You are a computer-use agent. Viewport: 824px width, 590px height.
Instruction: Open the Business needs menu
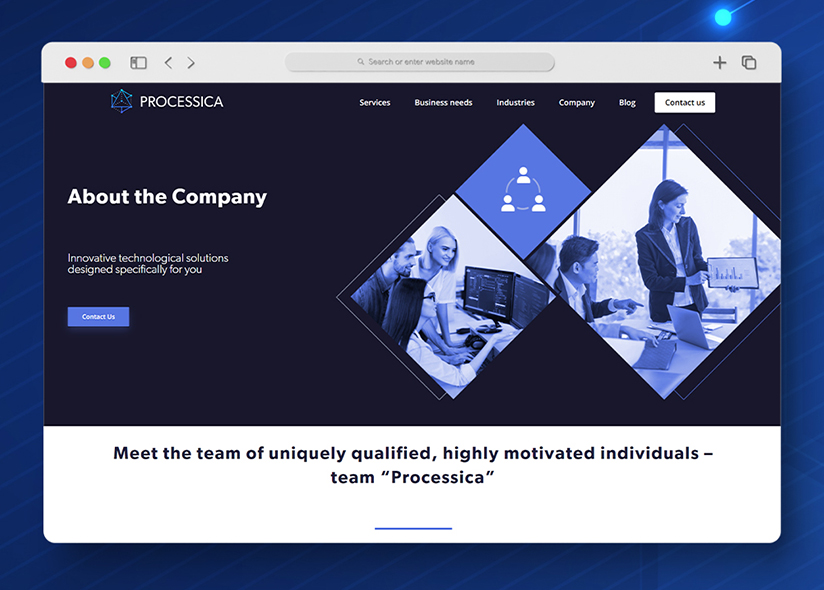point(443,102)
